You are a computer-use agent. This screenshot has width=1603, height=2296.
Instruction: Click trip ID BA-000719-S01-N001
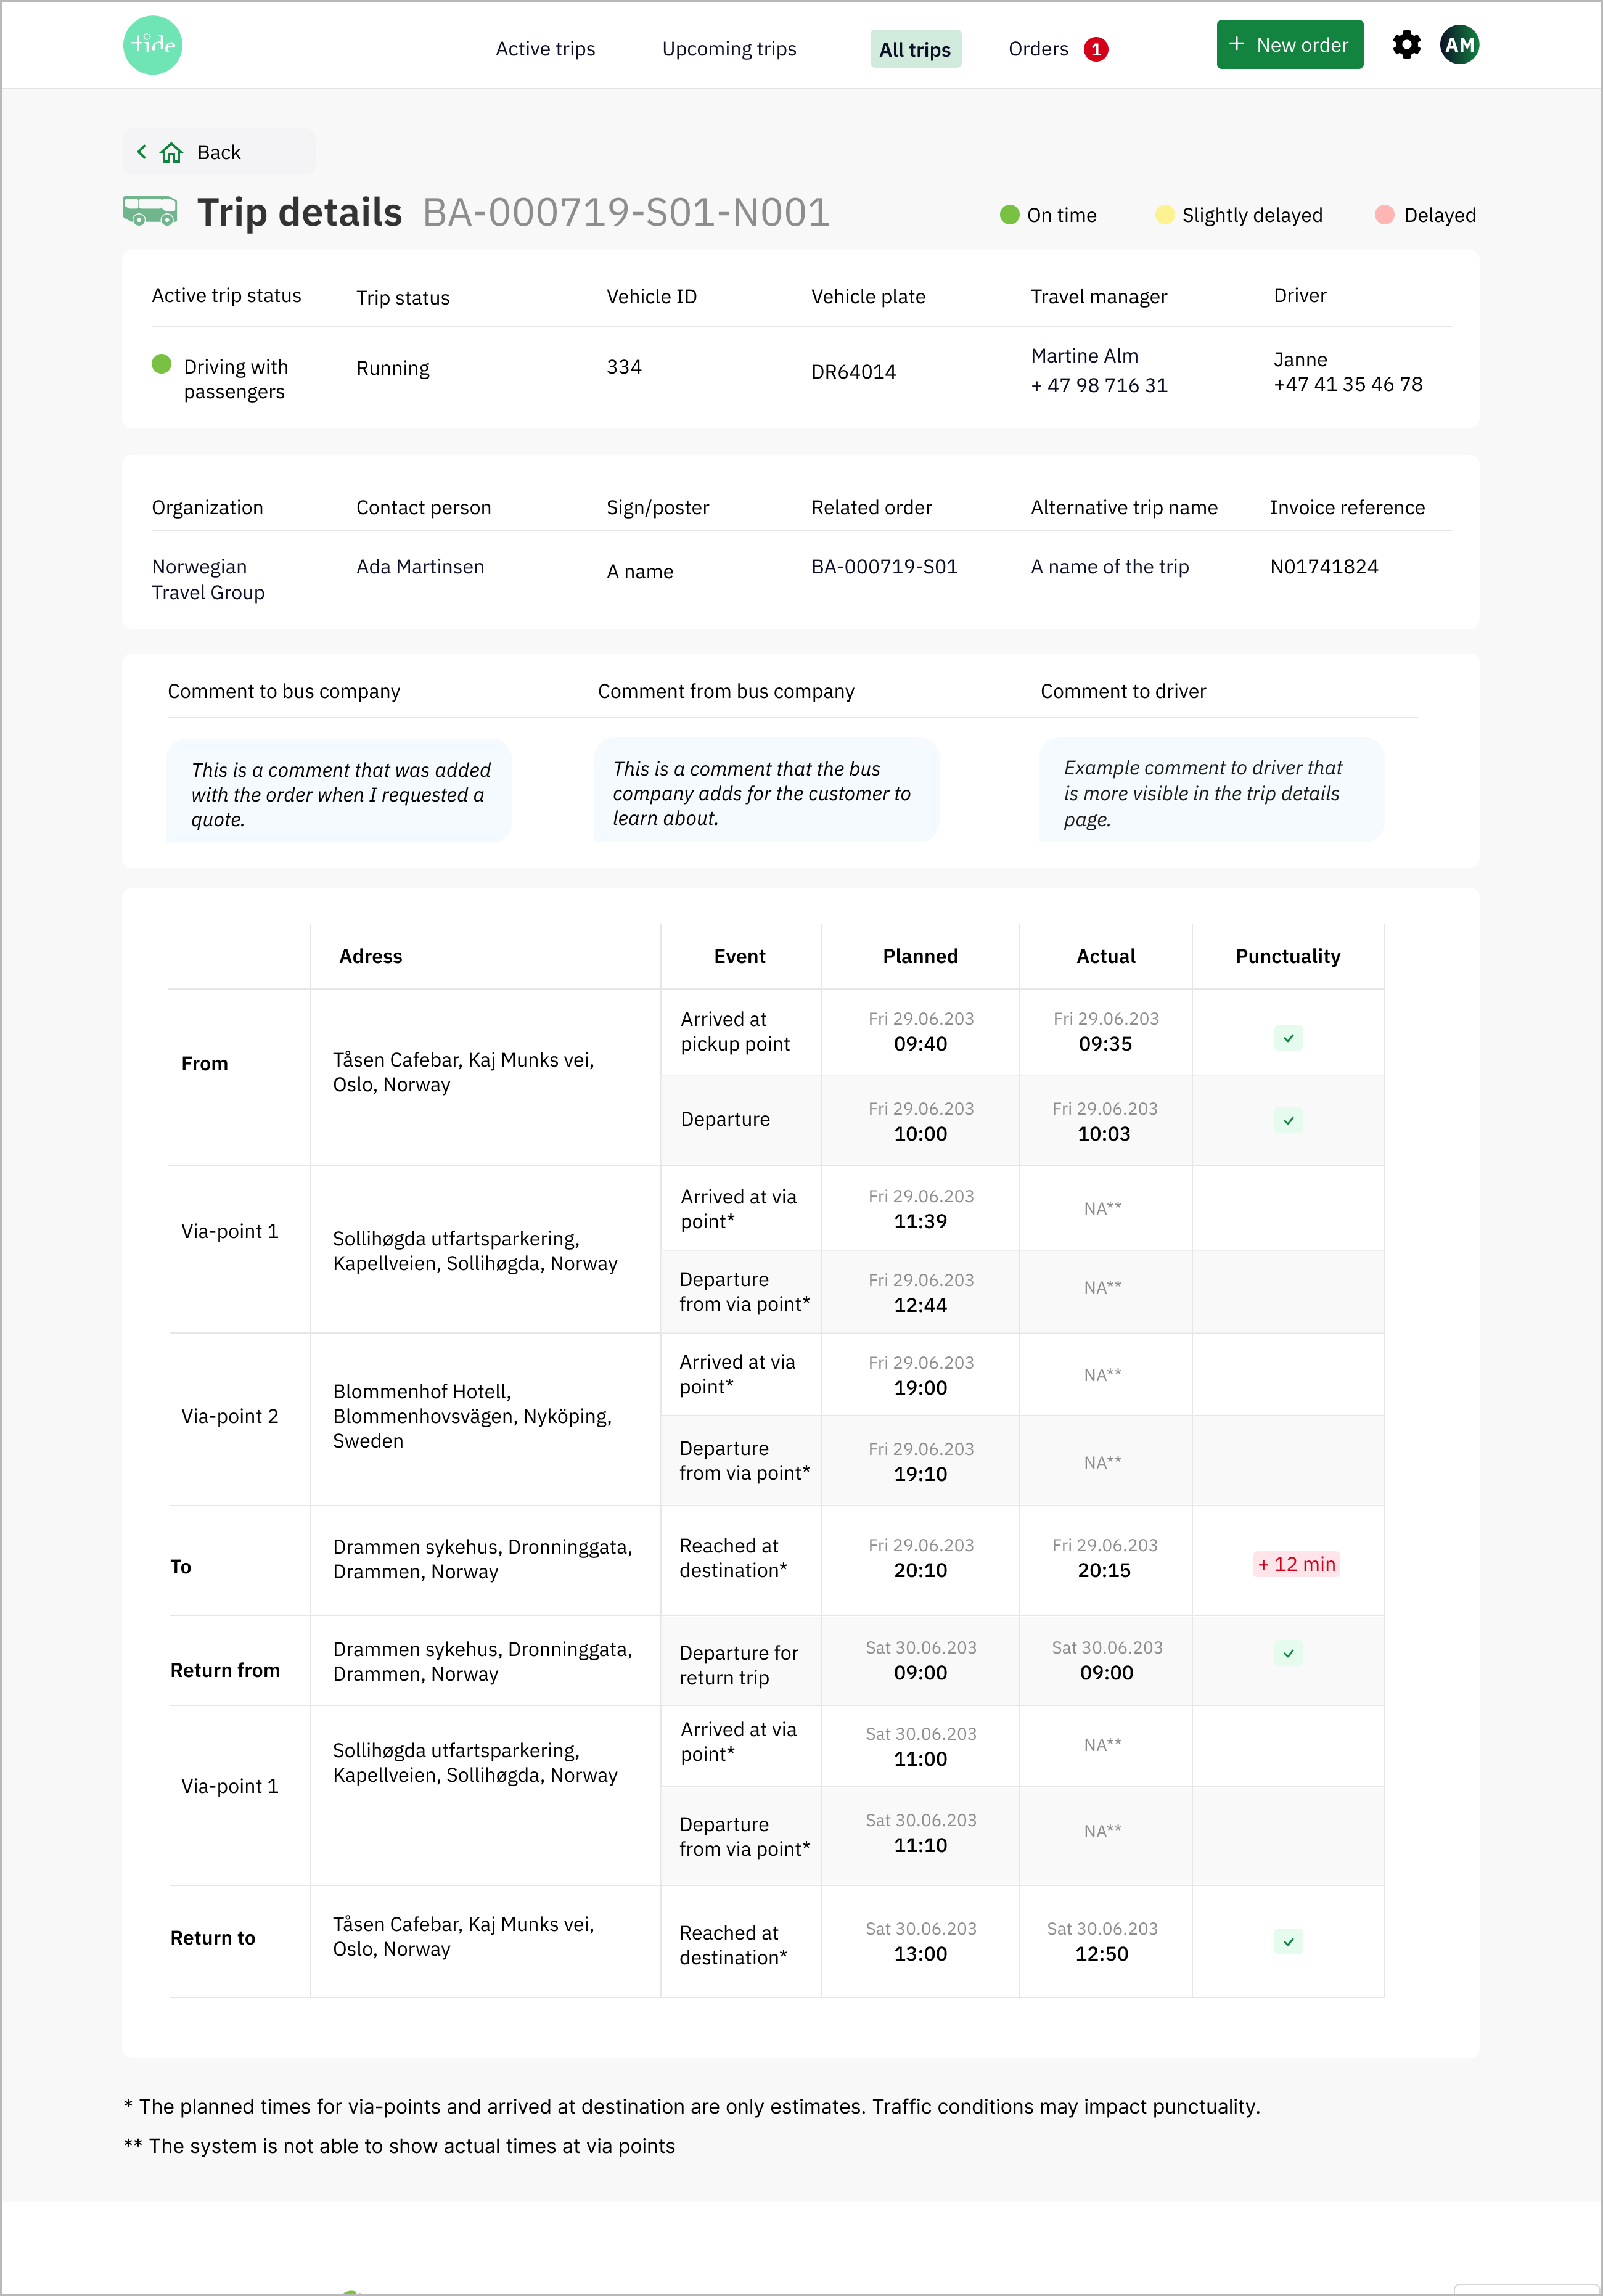pos(626,212)
